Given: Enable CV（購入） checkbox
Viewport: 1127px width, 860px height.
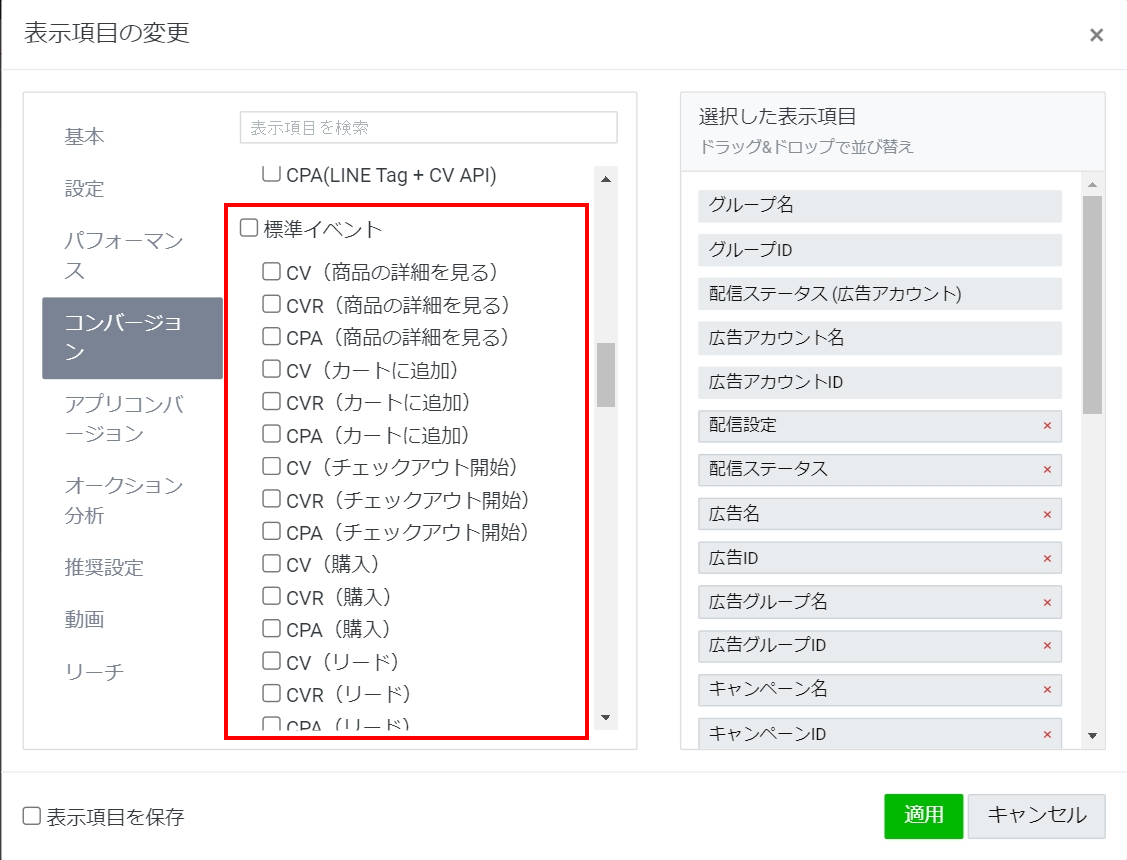Looking at the screenshot, I should tap(271, 564).
